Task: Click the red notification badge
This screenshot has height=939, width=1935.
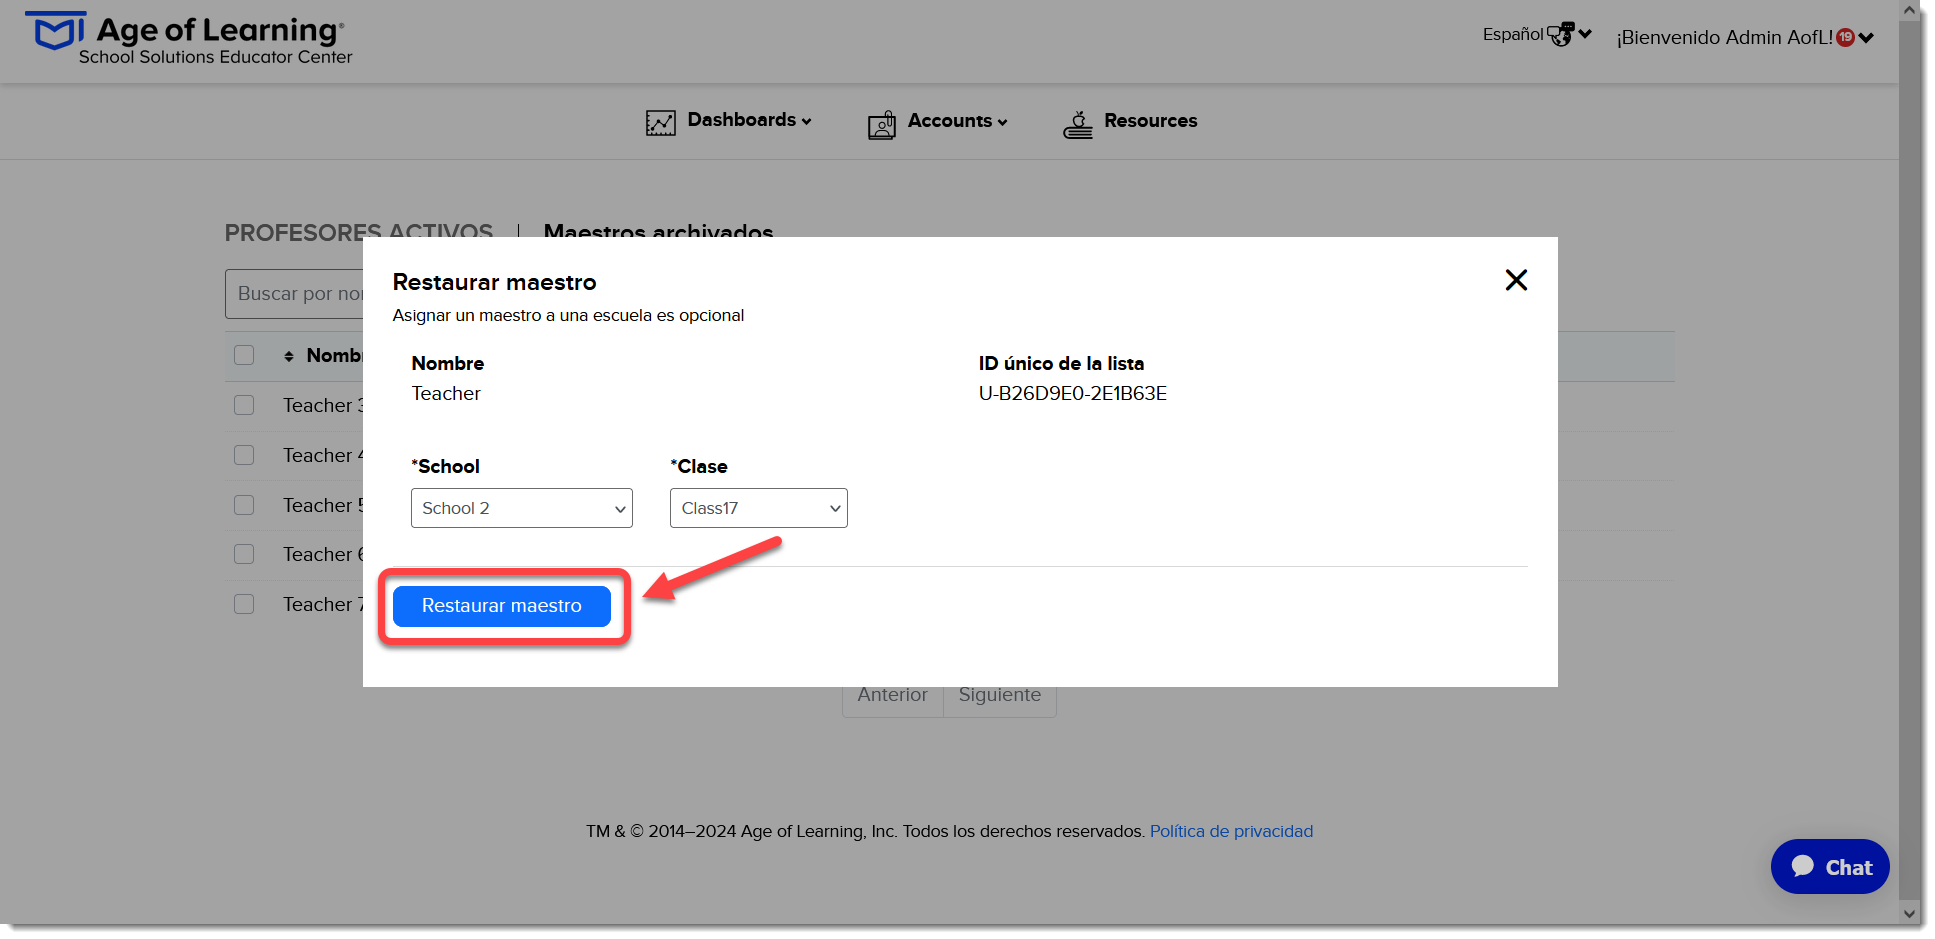Action: pos(1845,37)
